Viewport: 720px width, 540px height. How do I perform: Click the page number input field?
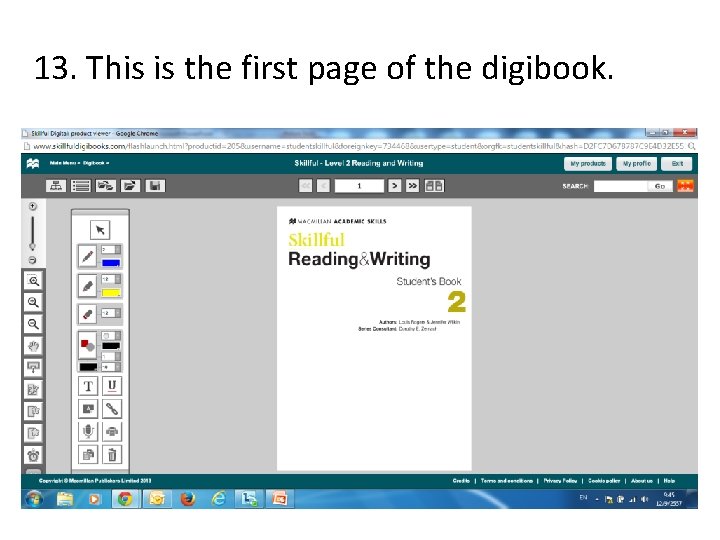tap(359, 186)
